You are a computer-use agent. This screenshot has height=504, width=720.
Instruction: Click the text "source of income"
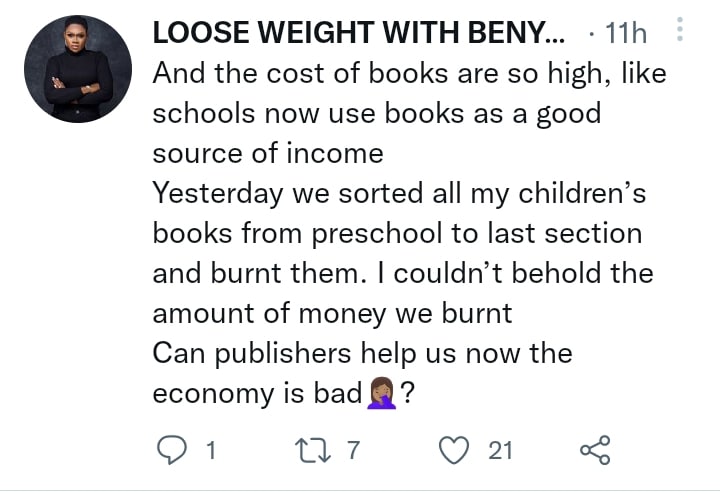coord(268,153)
